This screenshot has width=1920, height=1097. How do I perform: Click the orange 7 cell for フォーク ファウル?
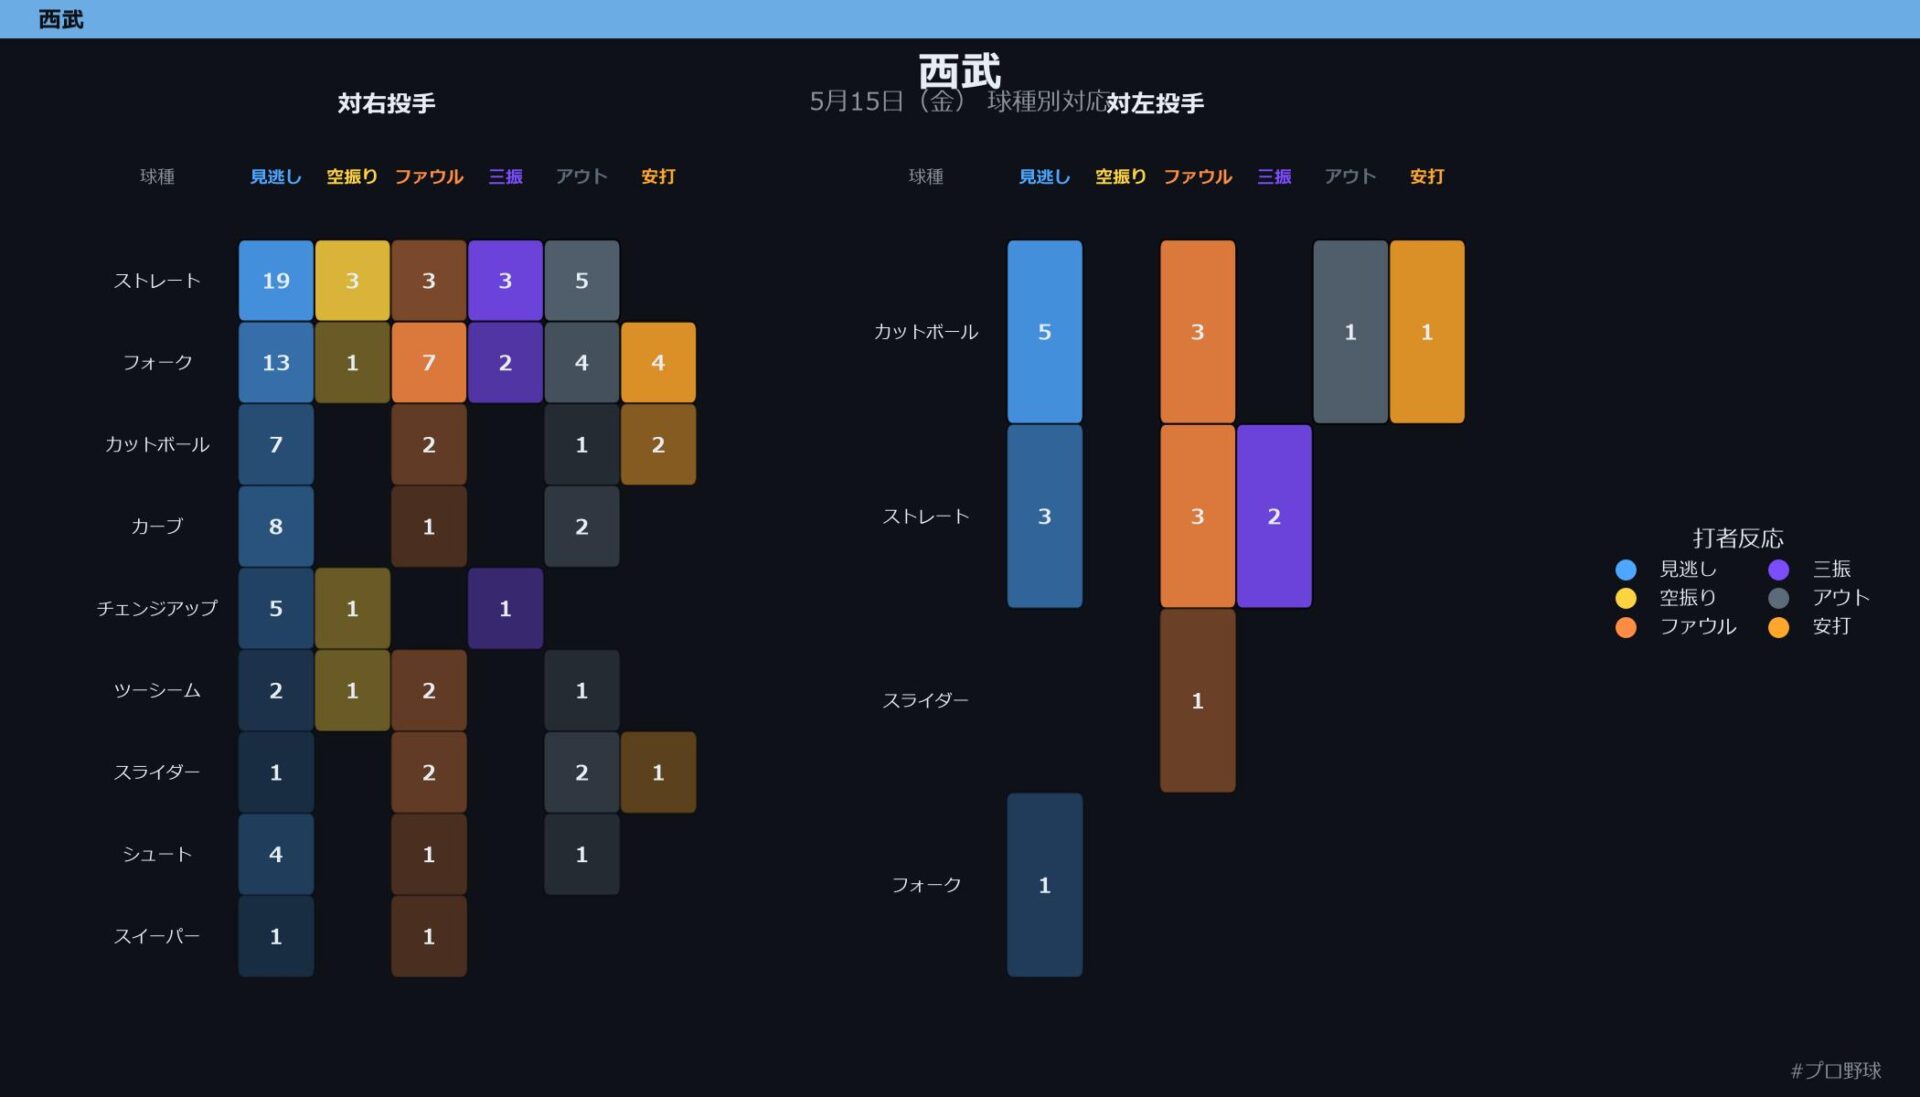click(x=429, y=363)
